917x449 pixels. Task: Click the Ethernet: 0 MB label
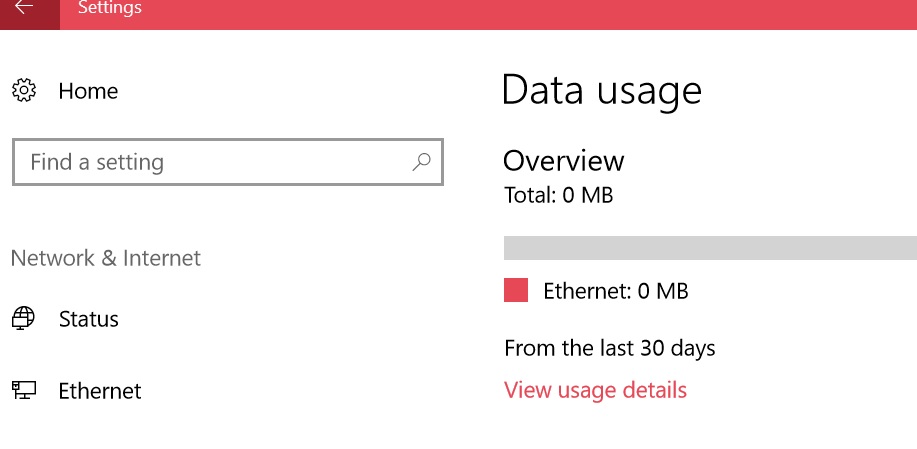(616, 291)
